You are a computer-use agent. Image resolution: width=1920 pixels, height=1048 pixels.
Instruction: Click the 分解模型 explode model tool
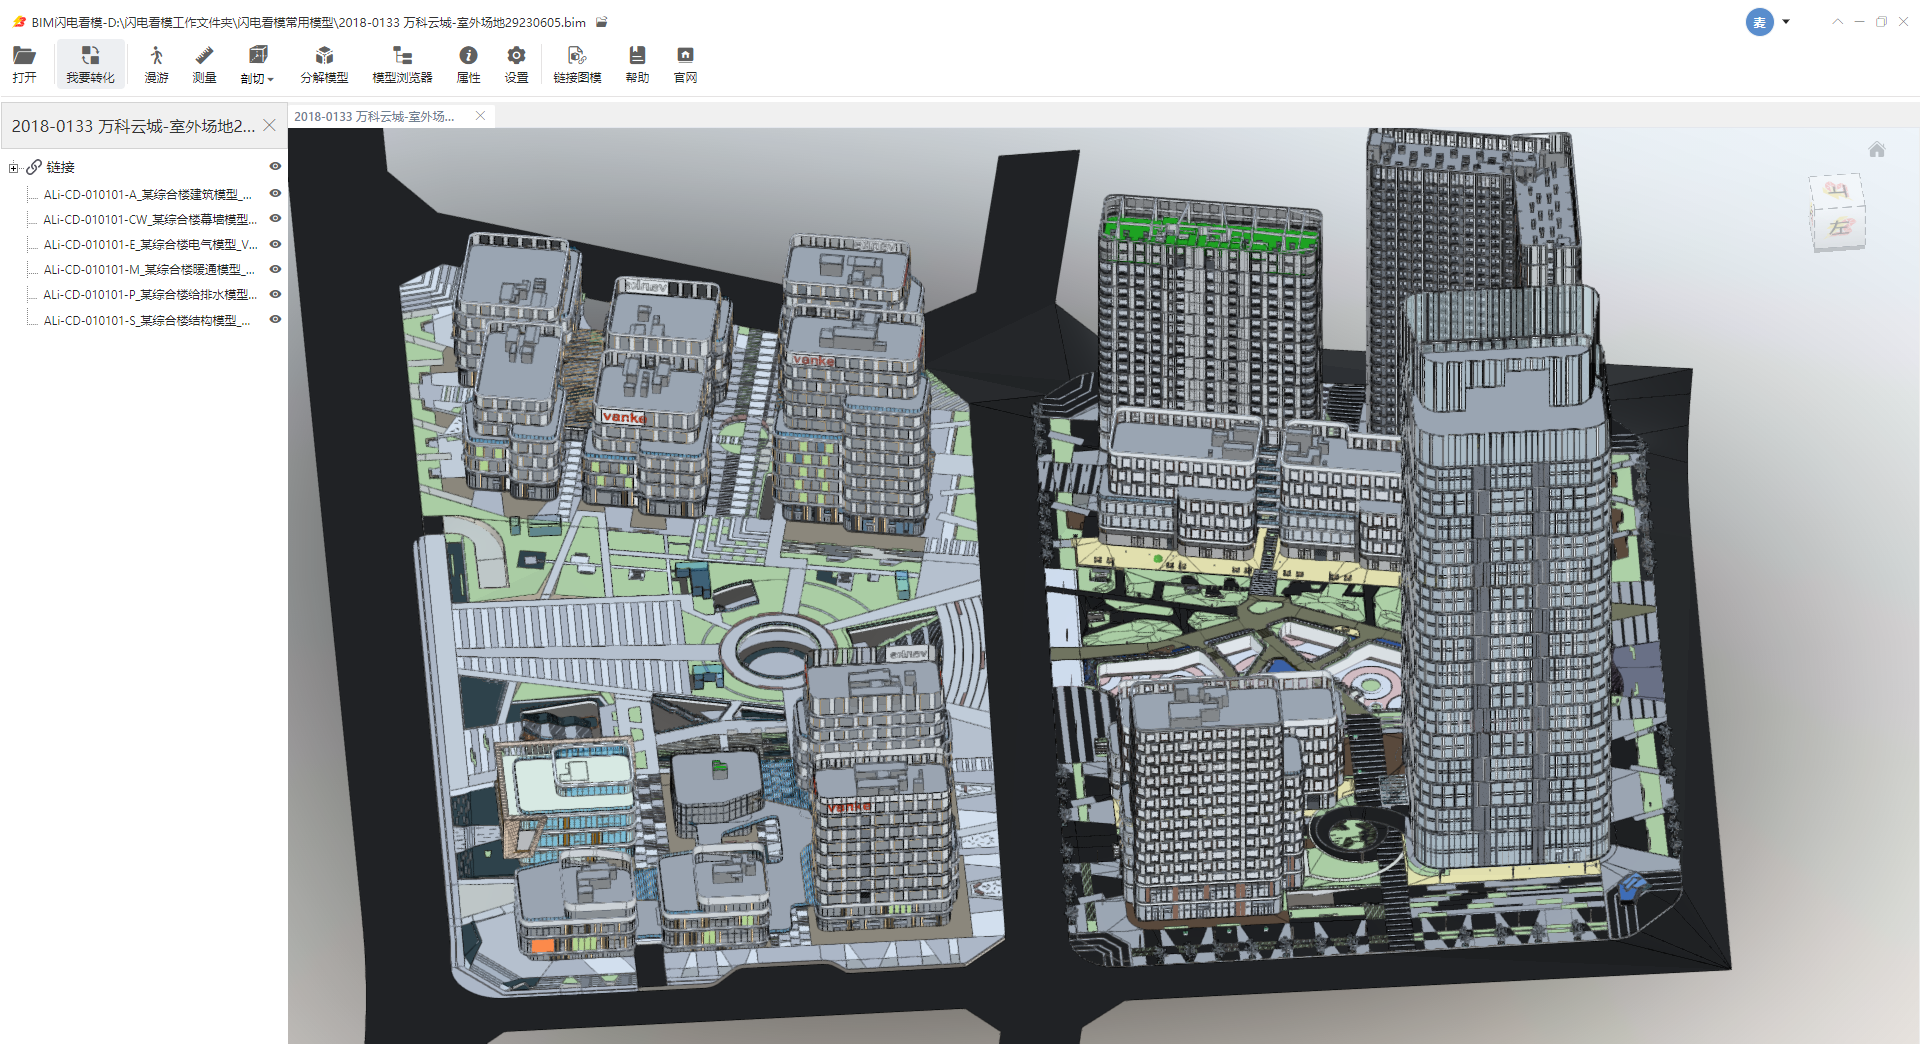pos(324,64)
